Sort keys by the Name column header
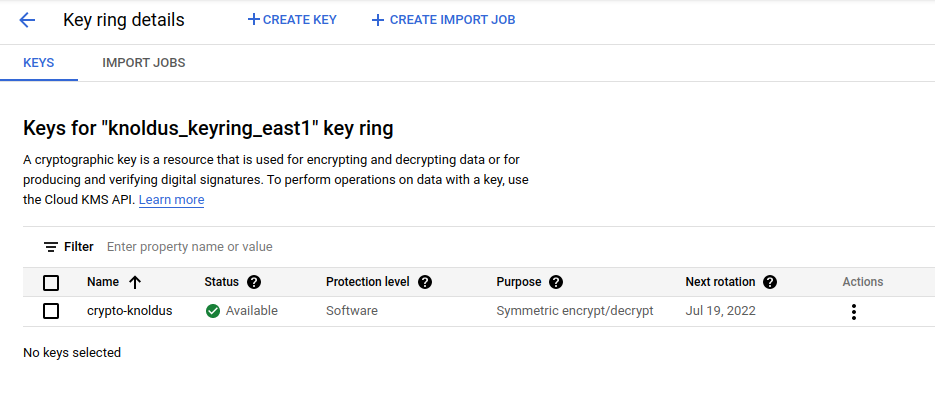 103,282
